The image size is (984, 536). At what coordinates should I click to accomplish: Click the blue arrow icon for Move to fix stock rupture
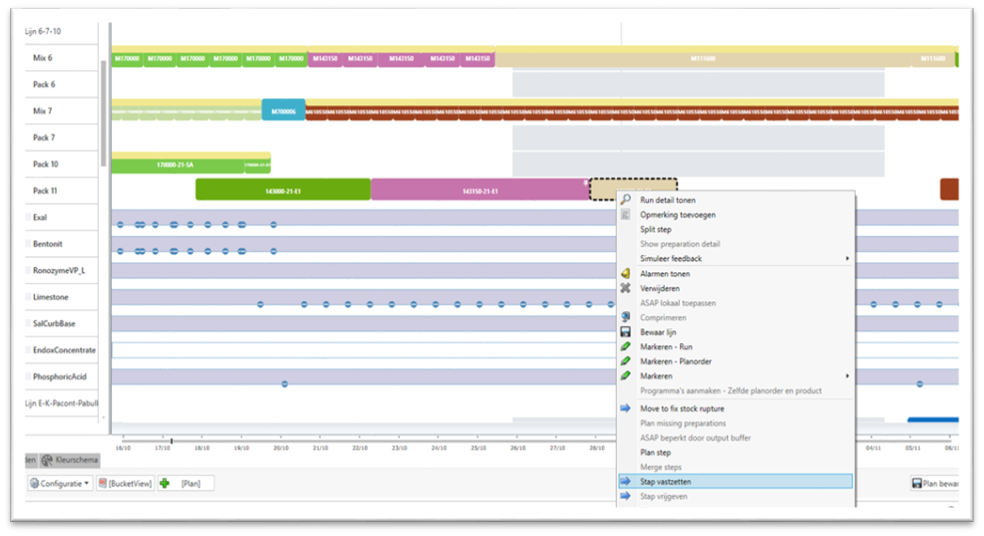[x=626, y=408]
